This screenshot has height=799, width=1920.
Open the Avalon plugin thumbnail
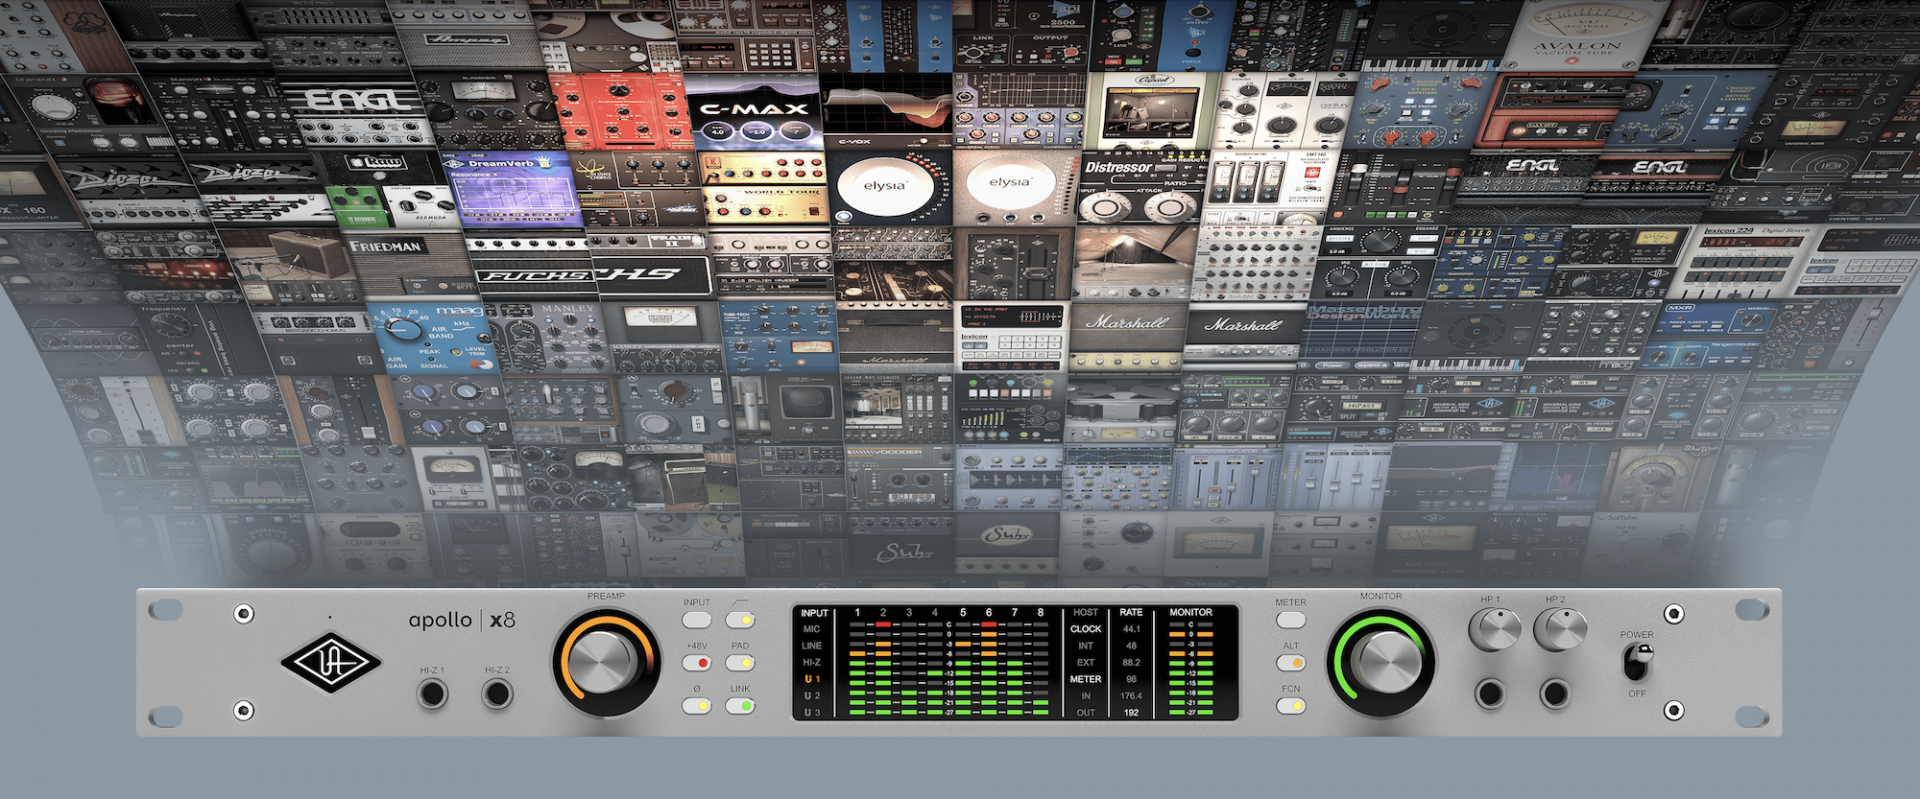pos(1578,35)
